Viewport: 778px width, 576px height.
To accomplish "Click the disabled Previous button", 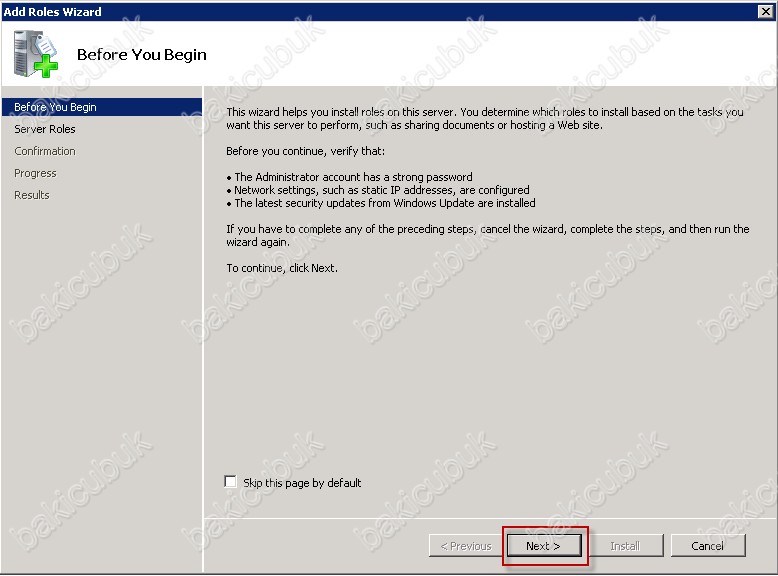I will pos(466,546).
